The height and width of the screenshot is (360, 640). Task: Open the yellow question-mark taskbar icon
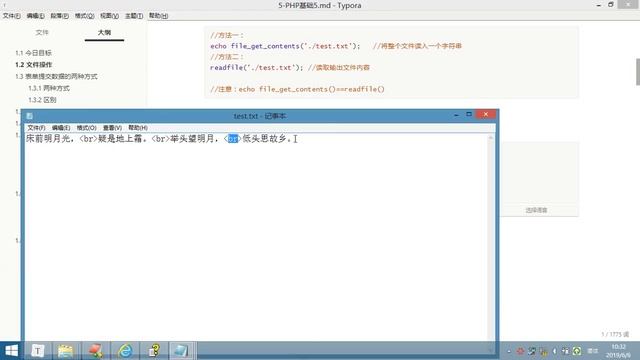(x=154, y=351)
